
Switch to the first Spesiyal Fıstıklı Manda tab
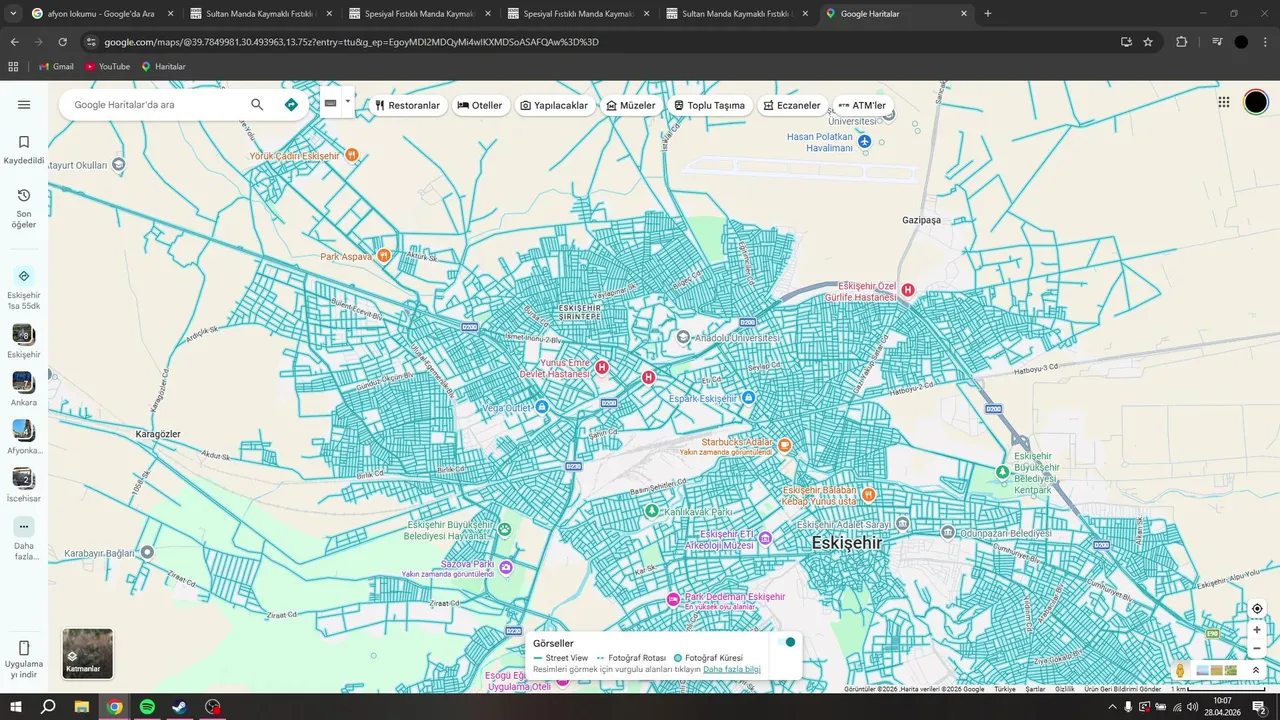pos(418,14)
